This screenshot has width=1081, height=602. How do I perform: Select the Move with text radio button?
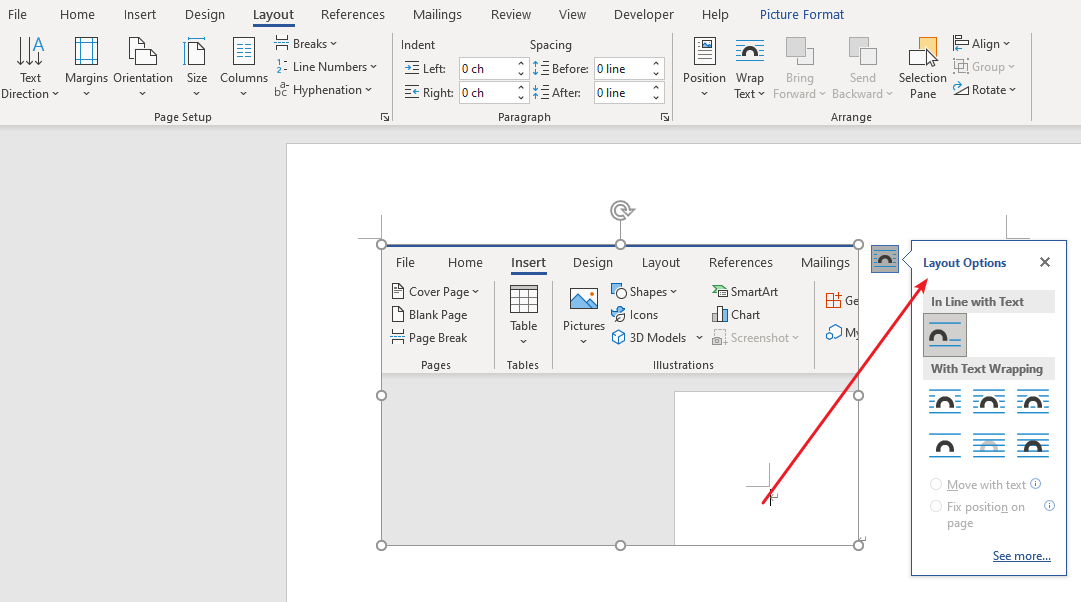click(936, 484)
